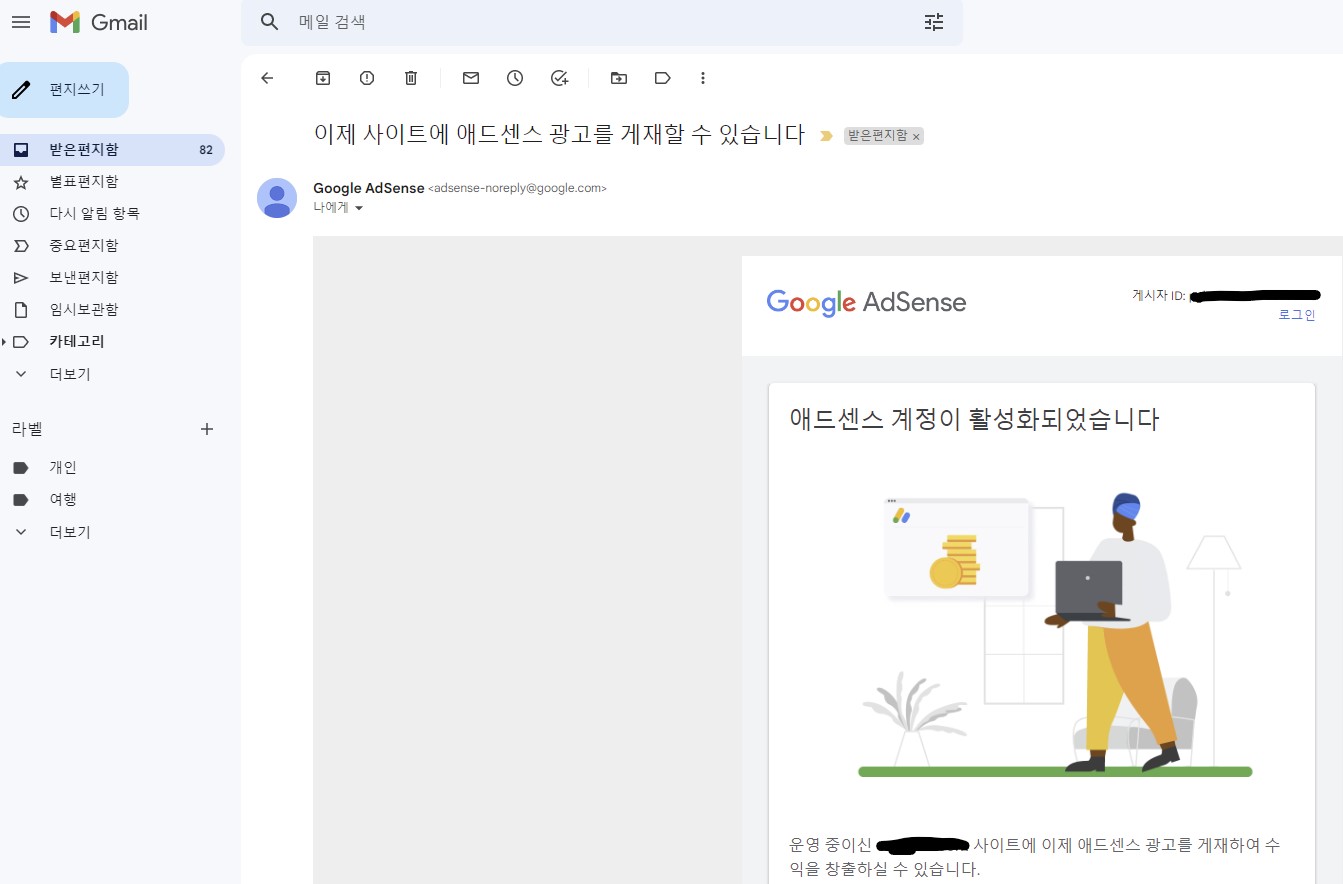Click the AdSense illustration image
Screen dimensions: 1343x884
1055,634
